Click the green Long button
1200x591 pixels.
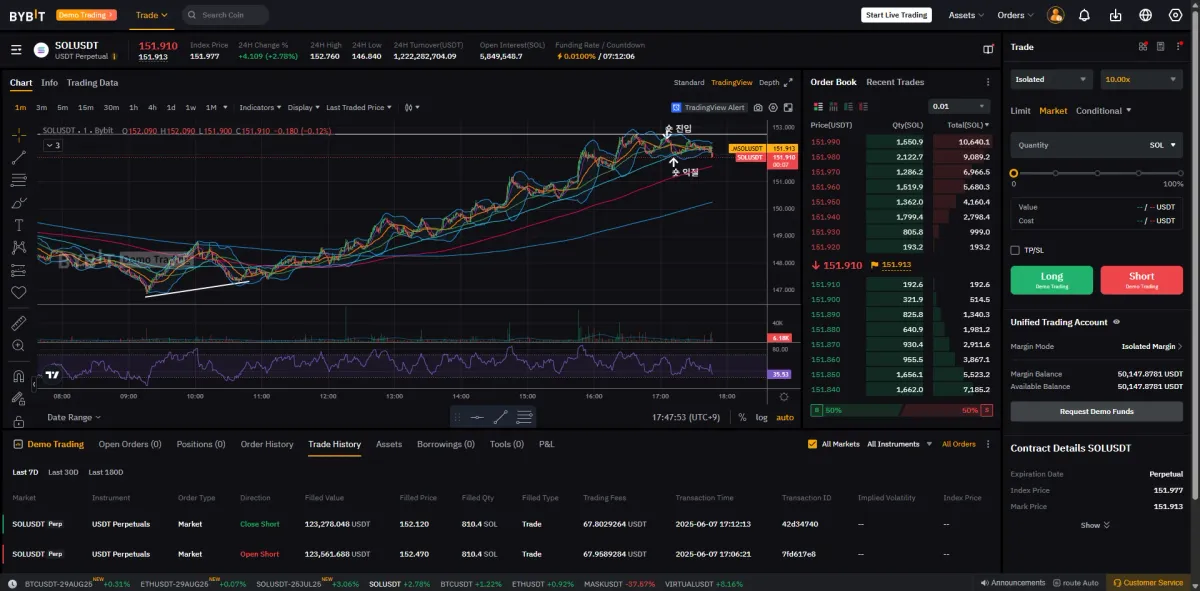click(1052, 280)
